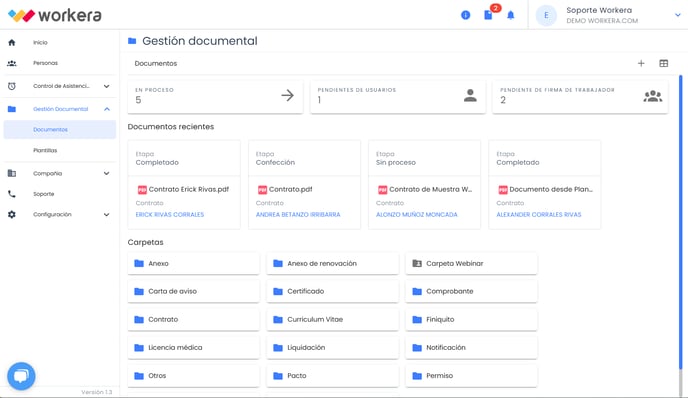Open the bell notifications icon
Viewport: 688px width, 398px height.
[511, 15]
